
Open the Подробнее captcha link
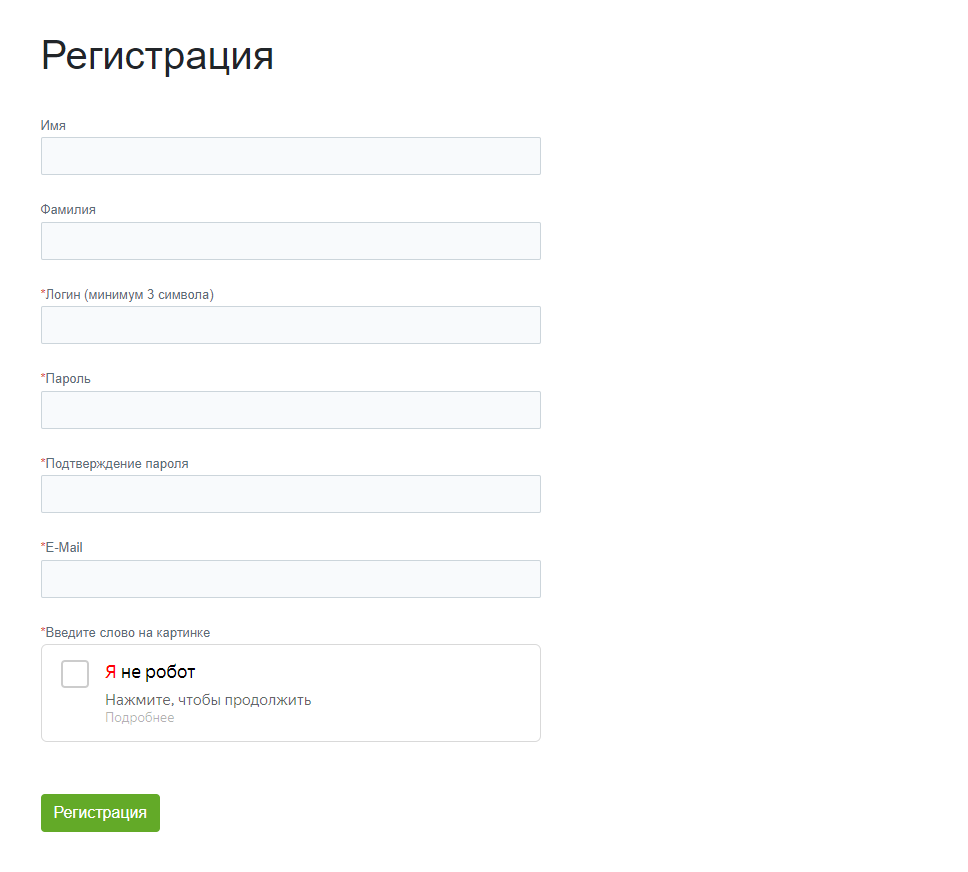click(x=139, y=718)
